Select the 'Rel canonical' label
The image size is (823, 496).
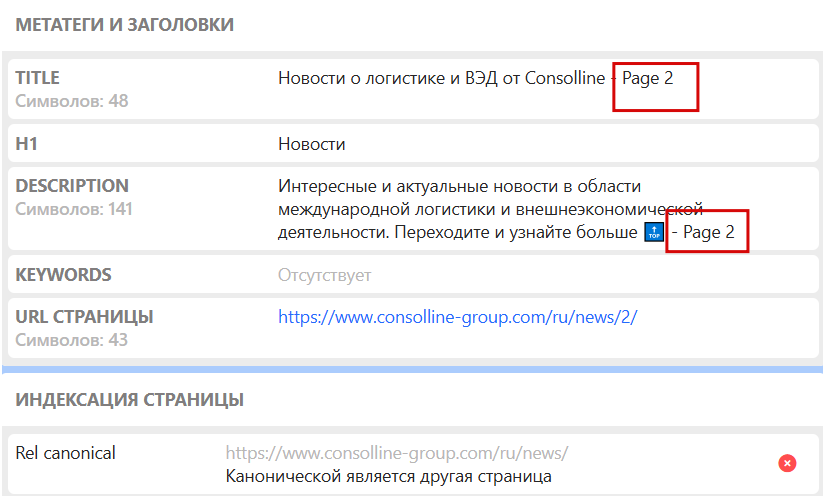(x=66, y=453)
